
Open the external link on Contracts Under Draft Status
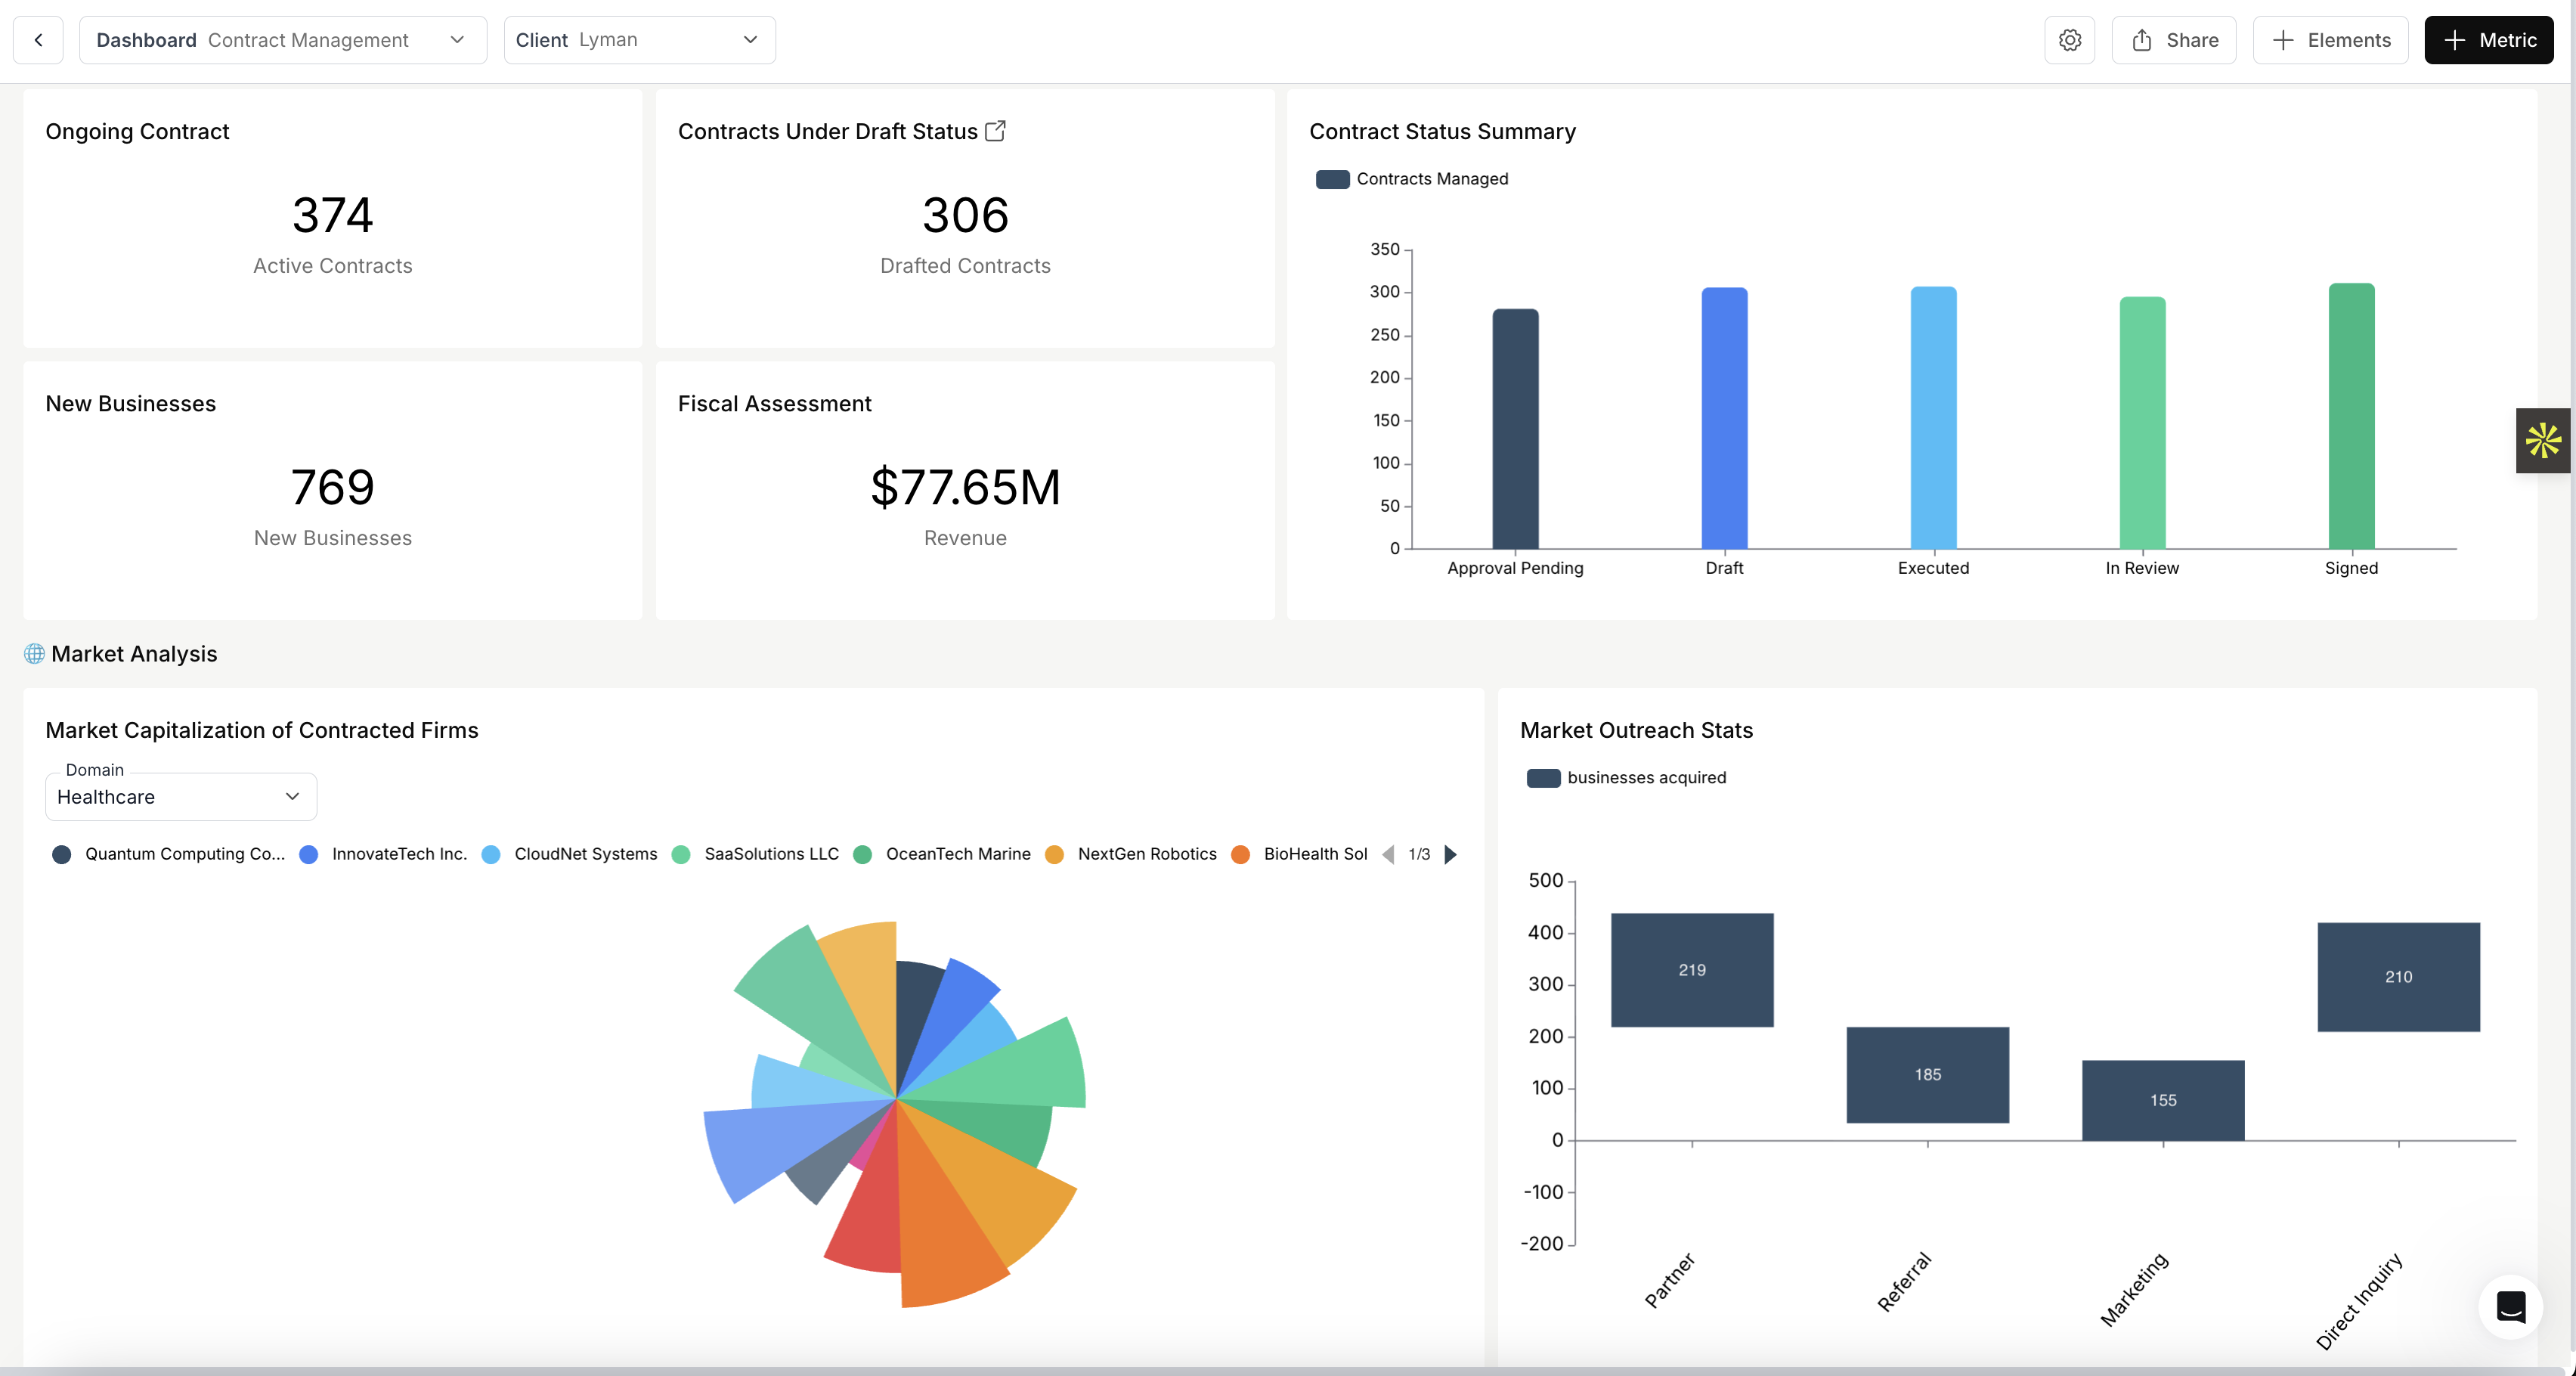click(x=996, y=130)
